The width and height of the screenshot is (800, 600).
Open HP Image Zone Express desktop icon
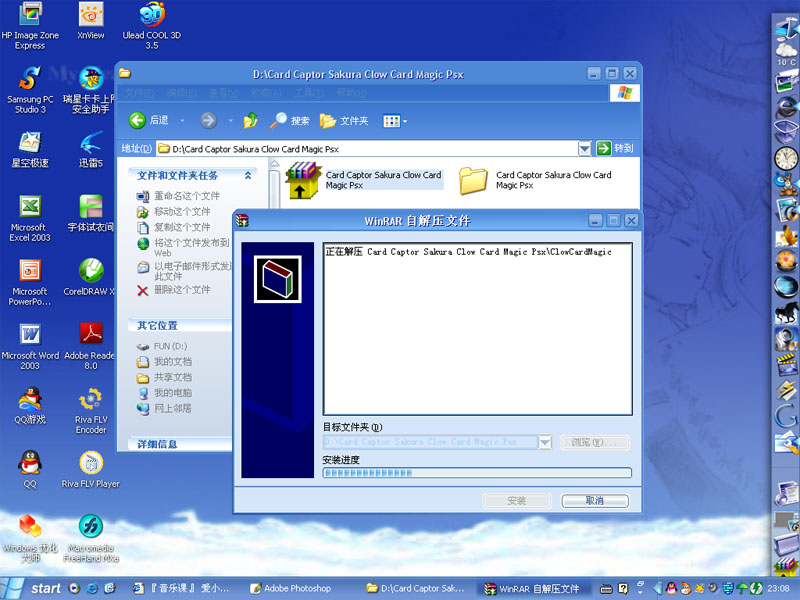tap(30, 26)
